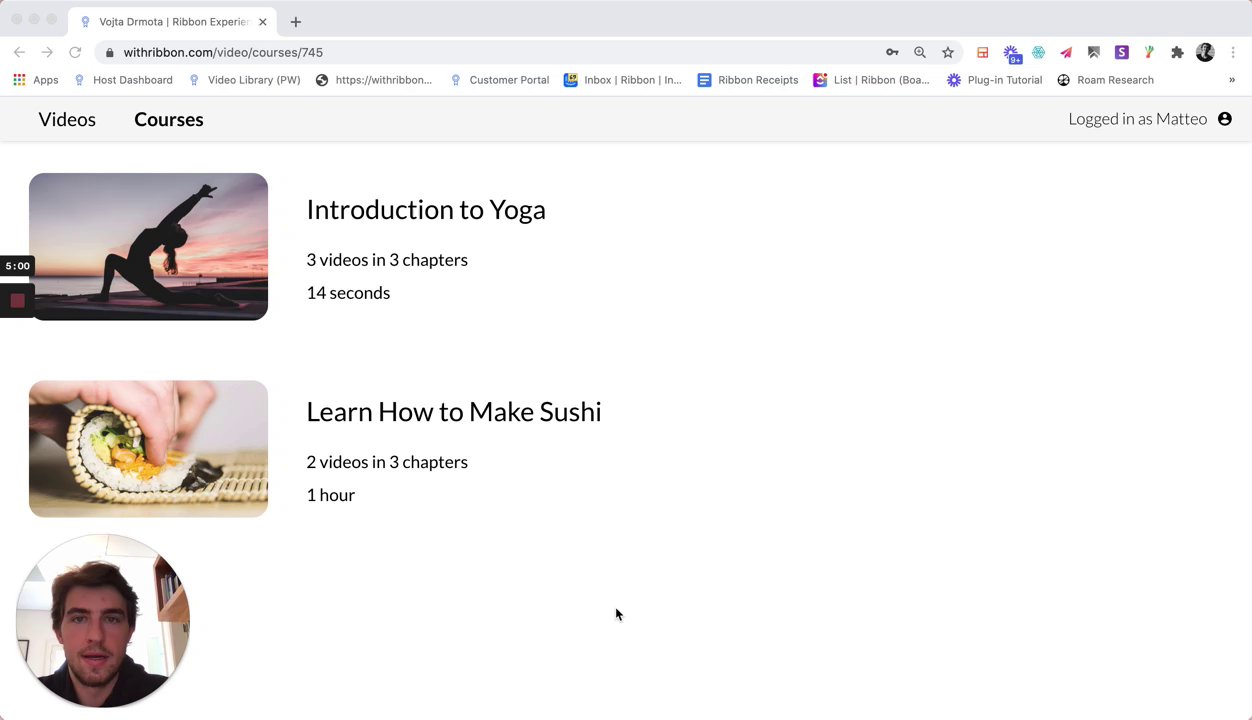Image resolution: width=1252 pixels, height=720 pixels.
Task: Open the Chrome extensions puzzle icon
Action: click(x=1177, y=52)
